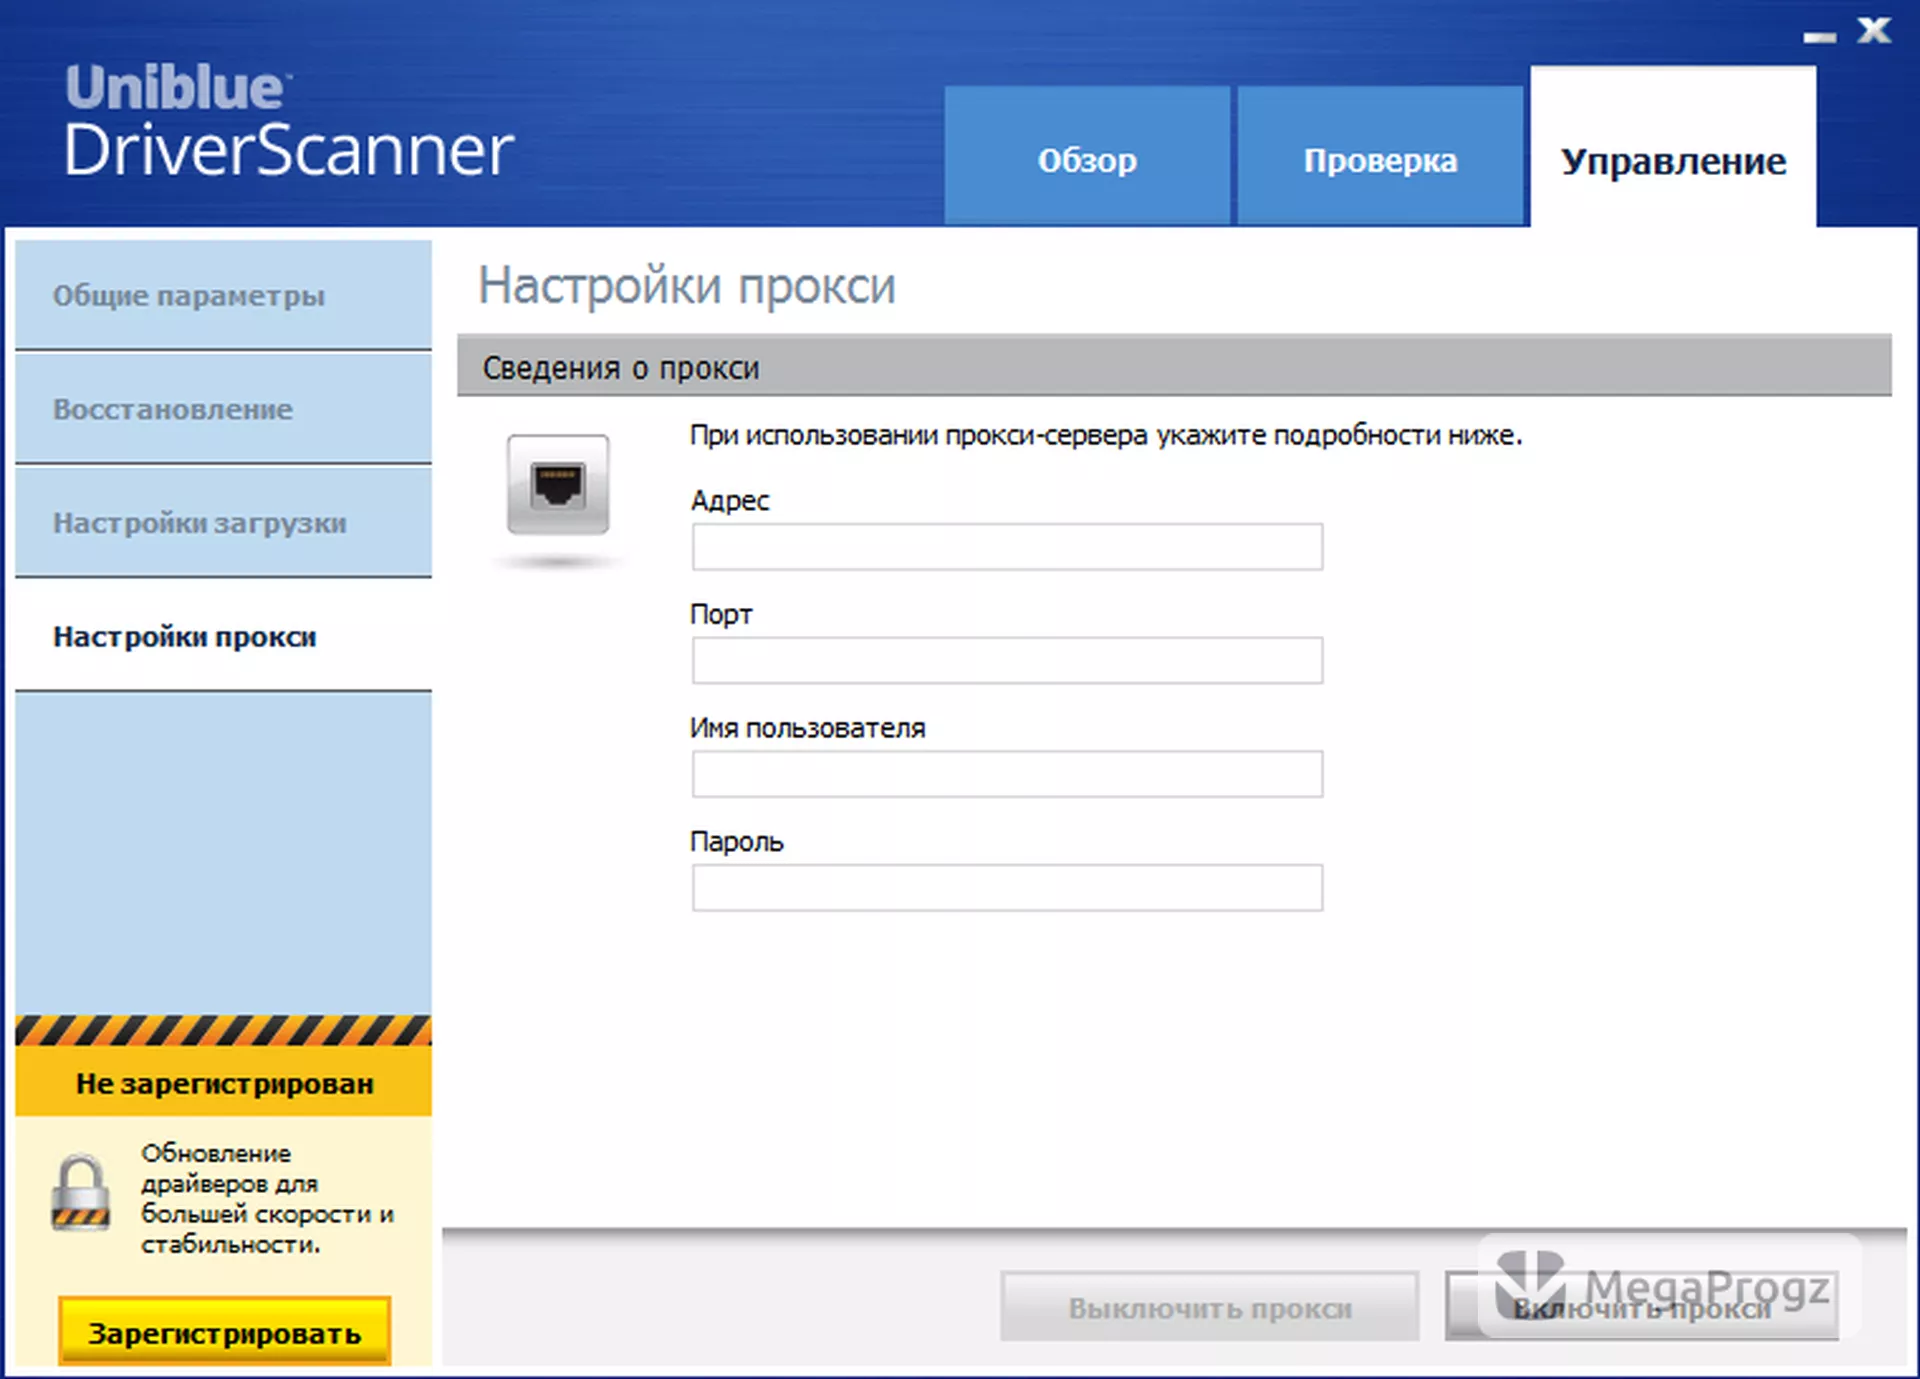Open Настройки загрузки section

(223, 523)
